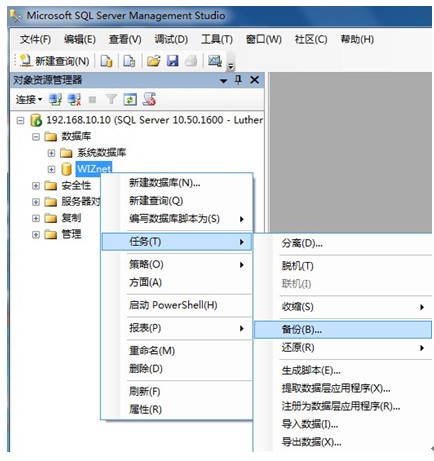The height and width of the screenshot is (461, 434).
Task: Choose 刷新(F) in context menu
Action: (x=177, y=391)
